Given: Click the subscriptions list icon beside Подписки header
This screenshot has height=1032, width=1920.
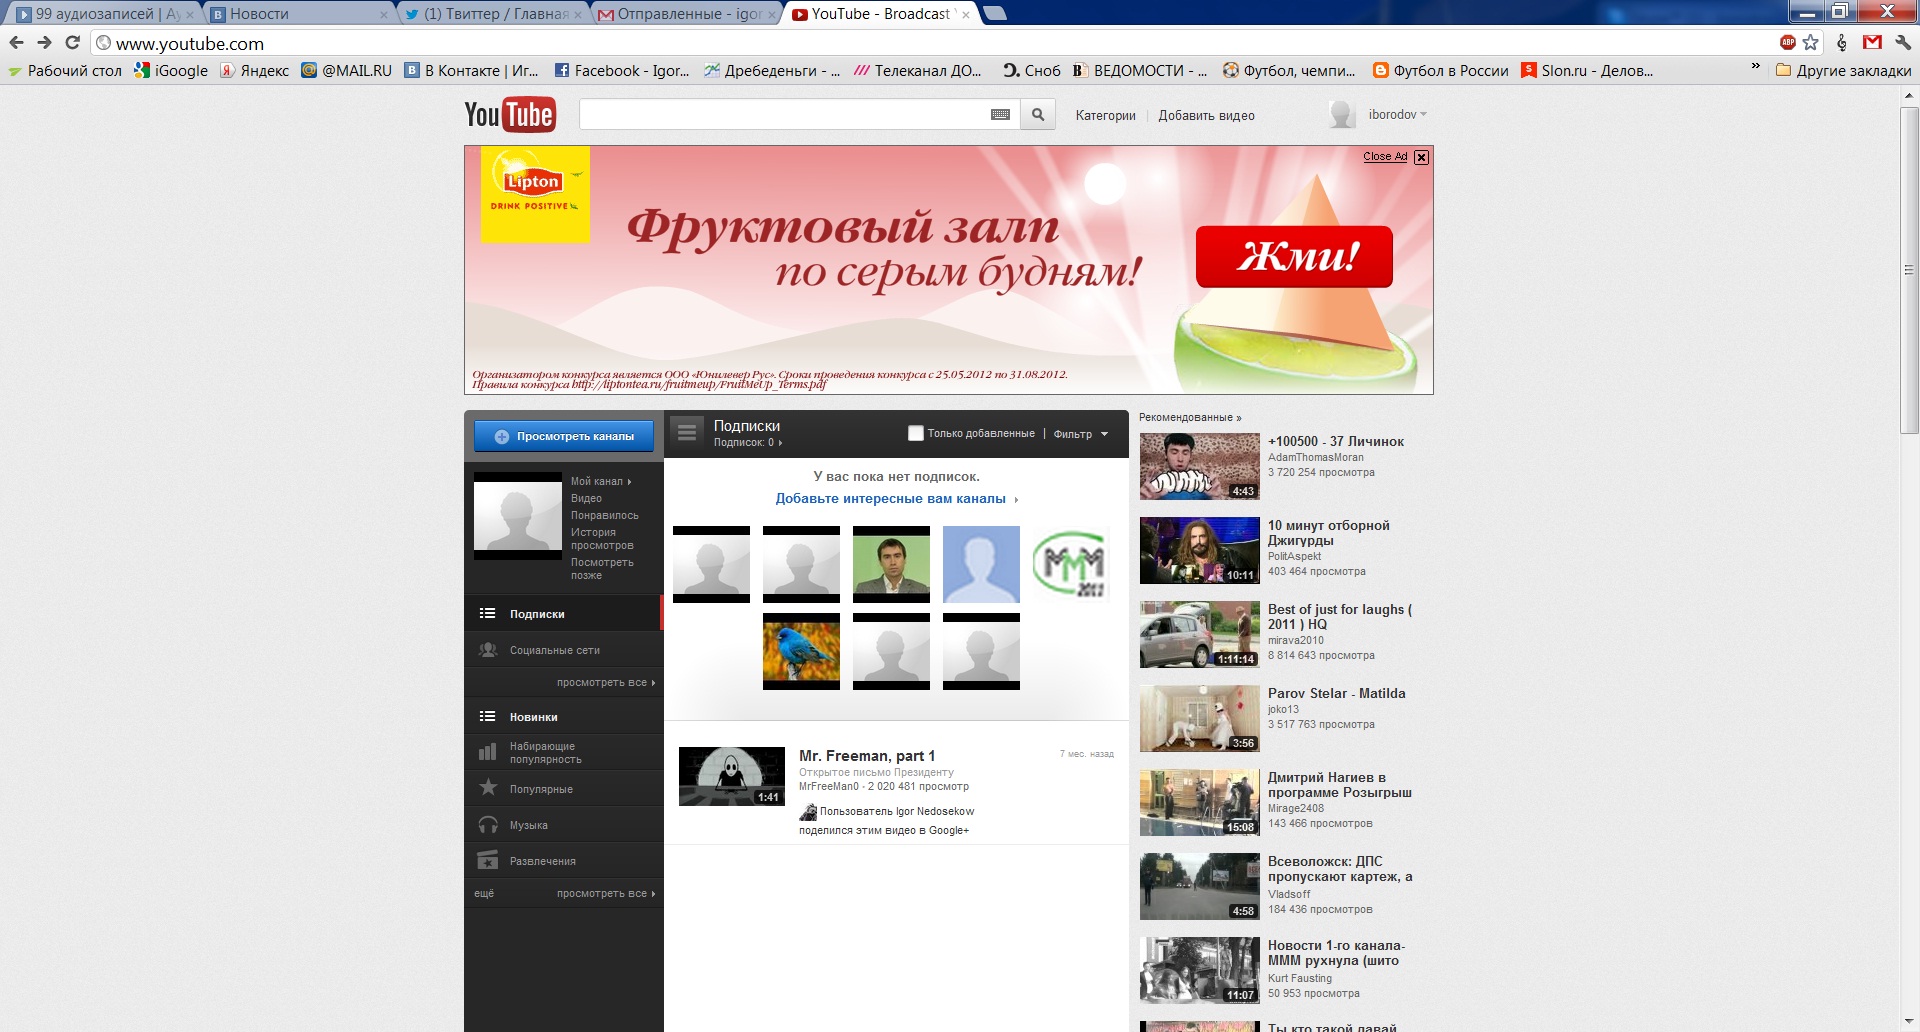Looking at the screenshot, I should (687, 433).
